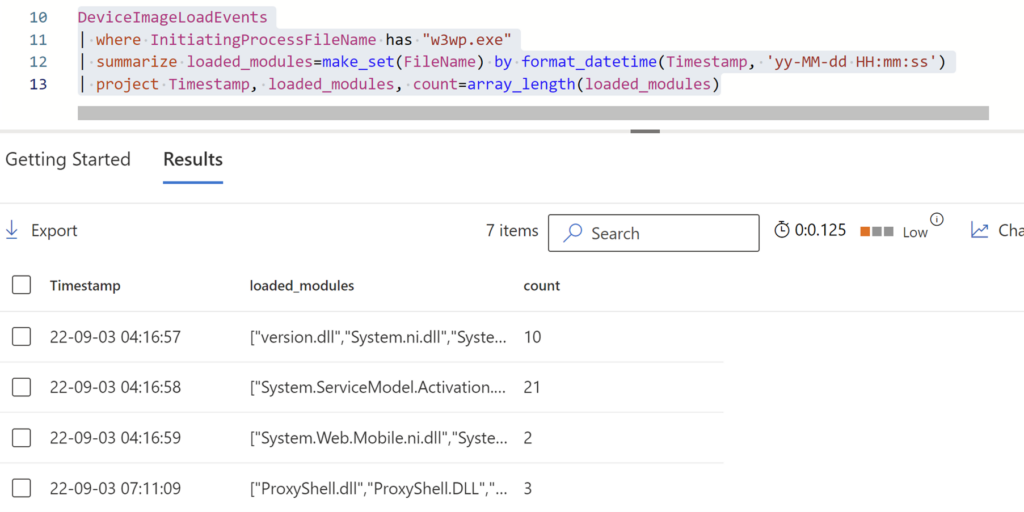Click the chart view icon
Screen dimensions: 1024x512
point(980,231)
